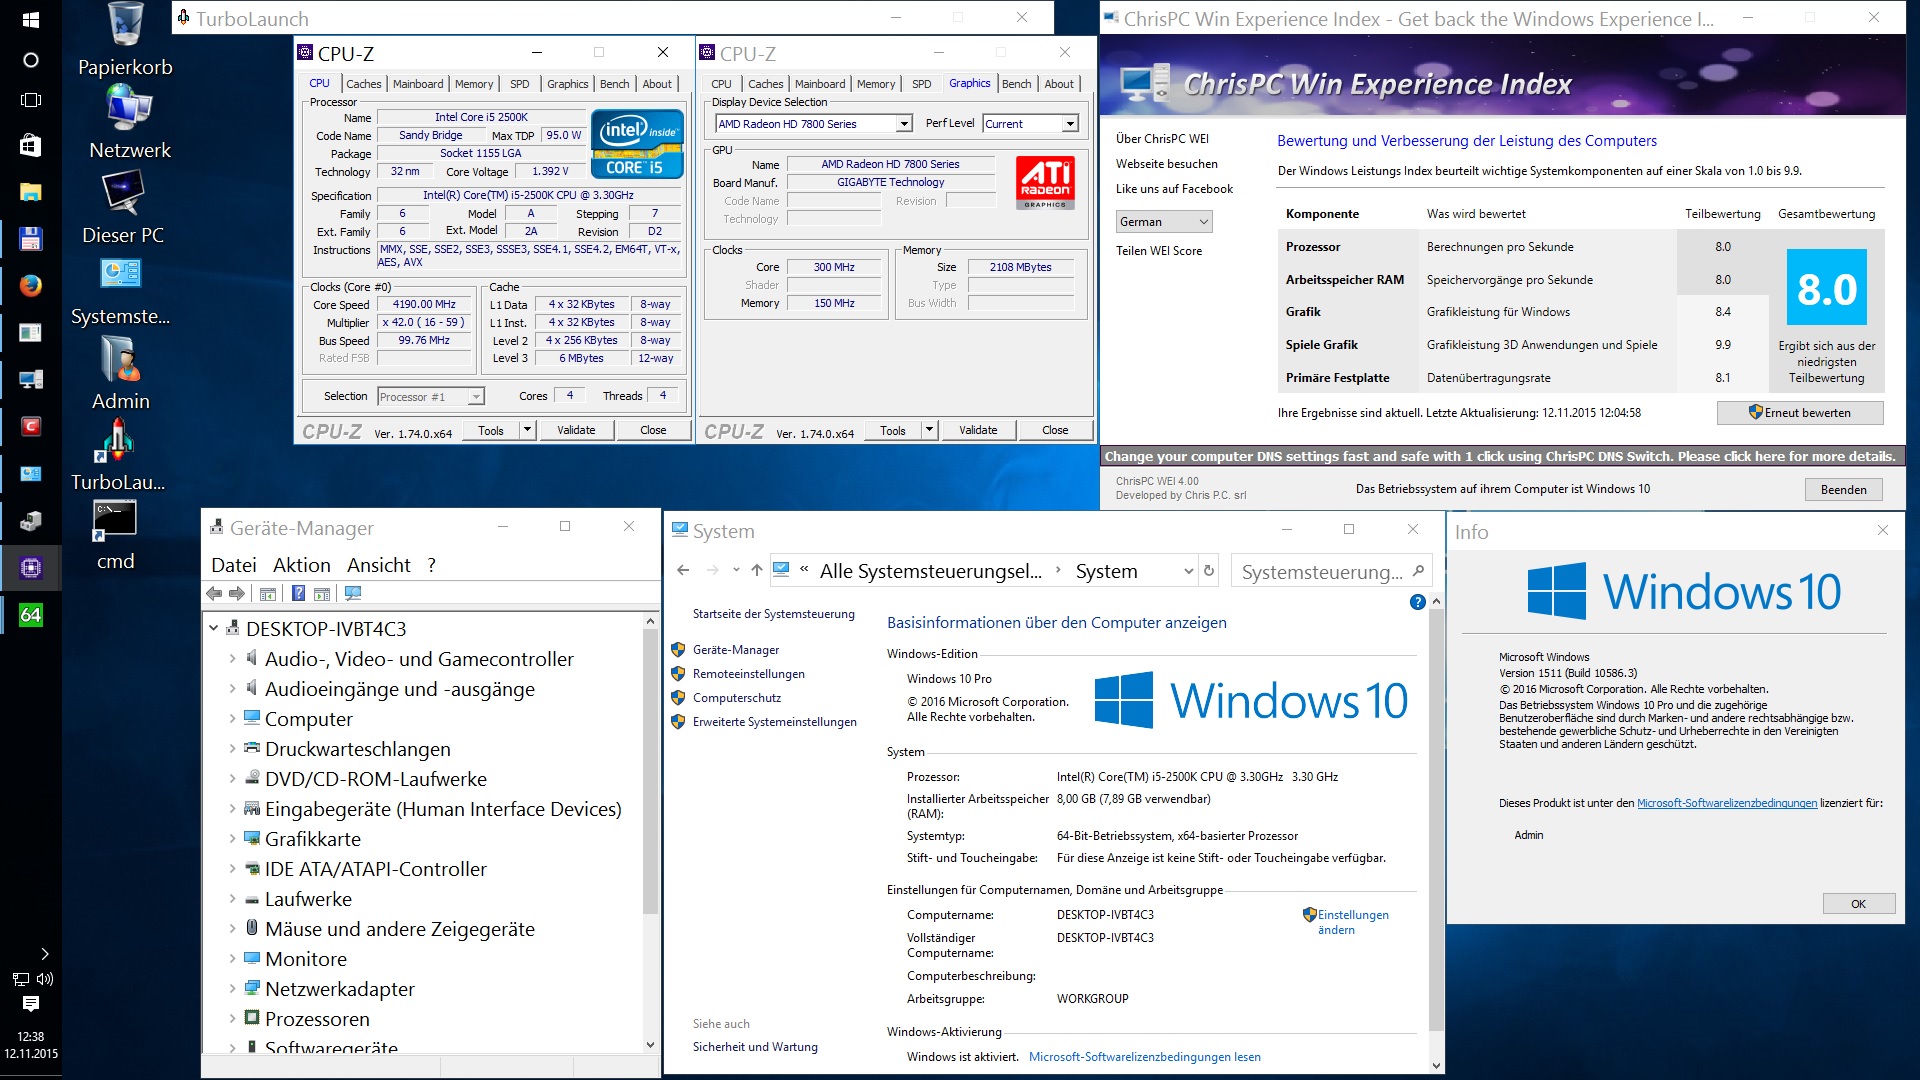Click the ATI Radeon graphics logo
The width and height of the screenshot is (1920, 1080).
point(1045,183)
